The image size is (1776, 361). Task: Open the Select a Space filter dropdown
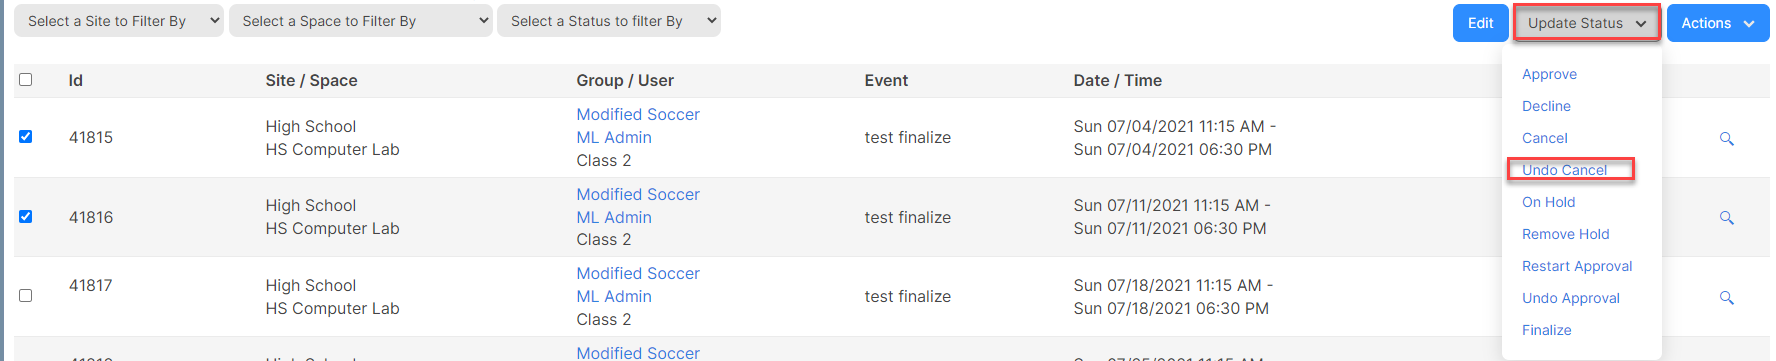coord(361,21)
